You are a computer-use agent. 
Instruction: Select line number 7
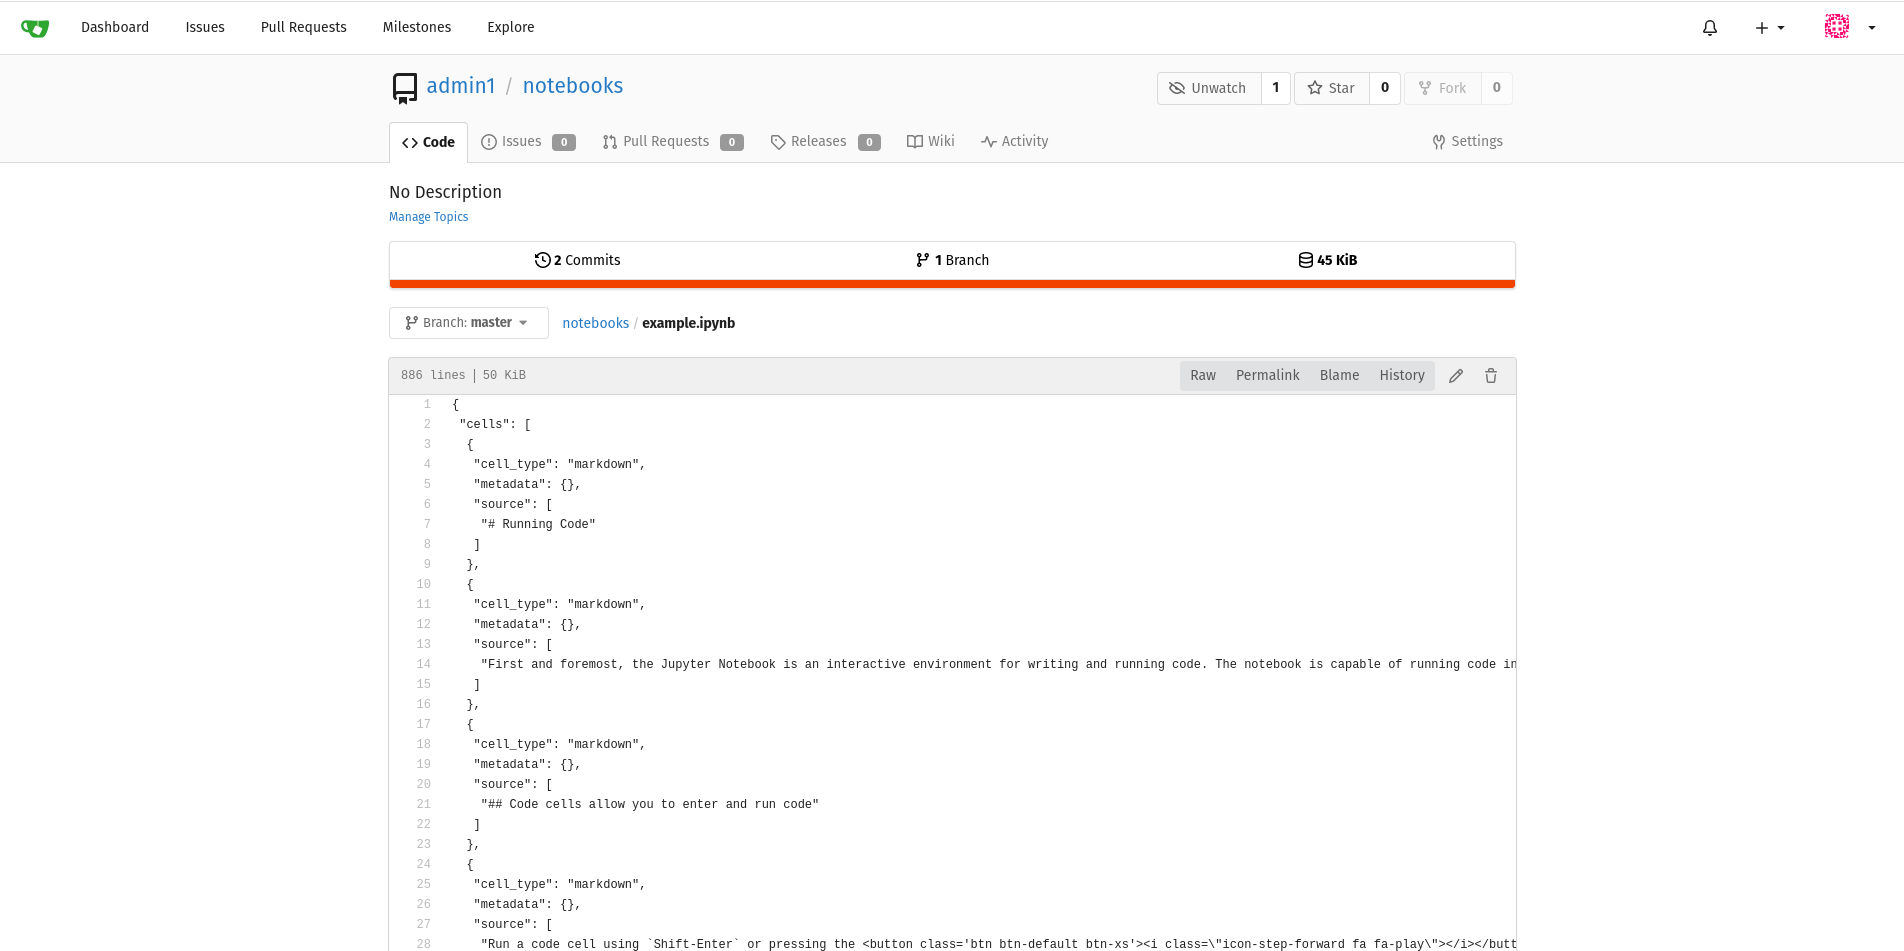click(x=427, y=525)
